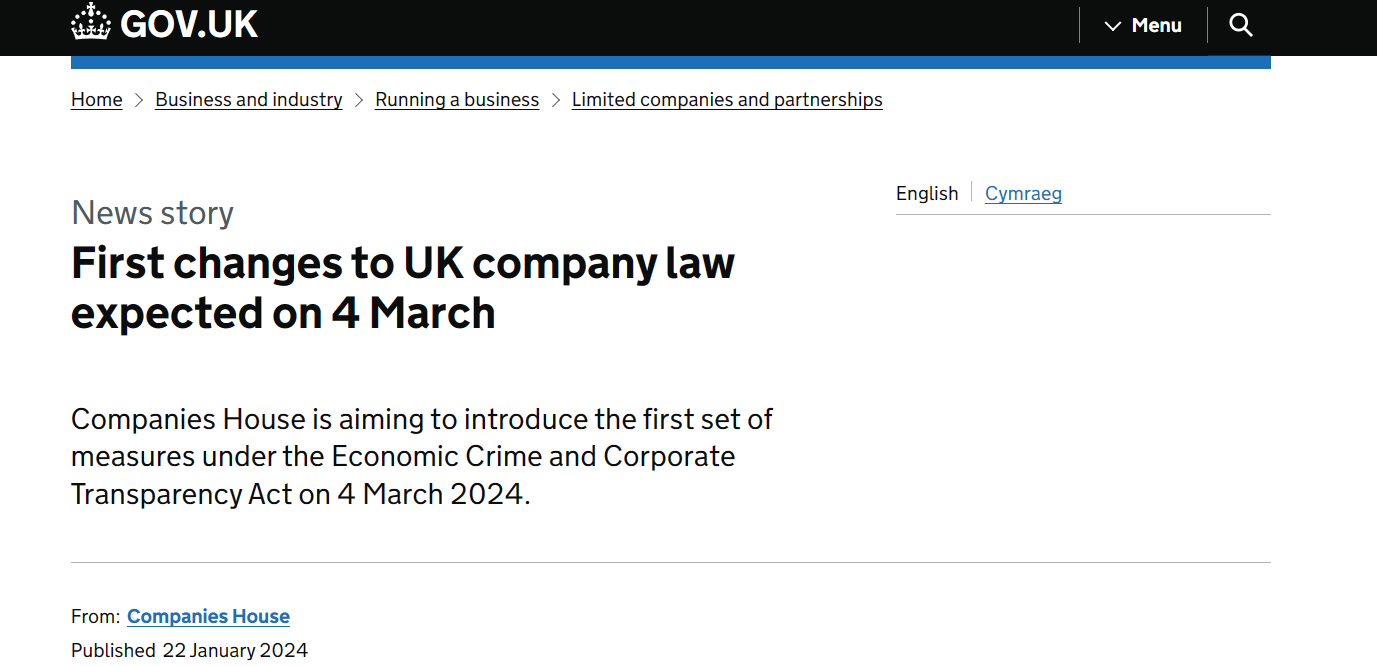Click the summary paragraph about Companies House
The image size is (1377, 666).
pos(421,456)
